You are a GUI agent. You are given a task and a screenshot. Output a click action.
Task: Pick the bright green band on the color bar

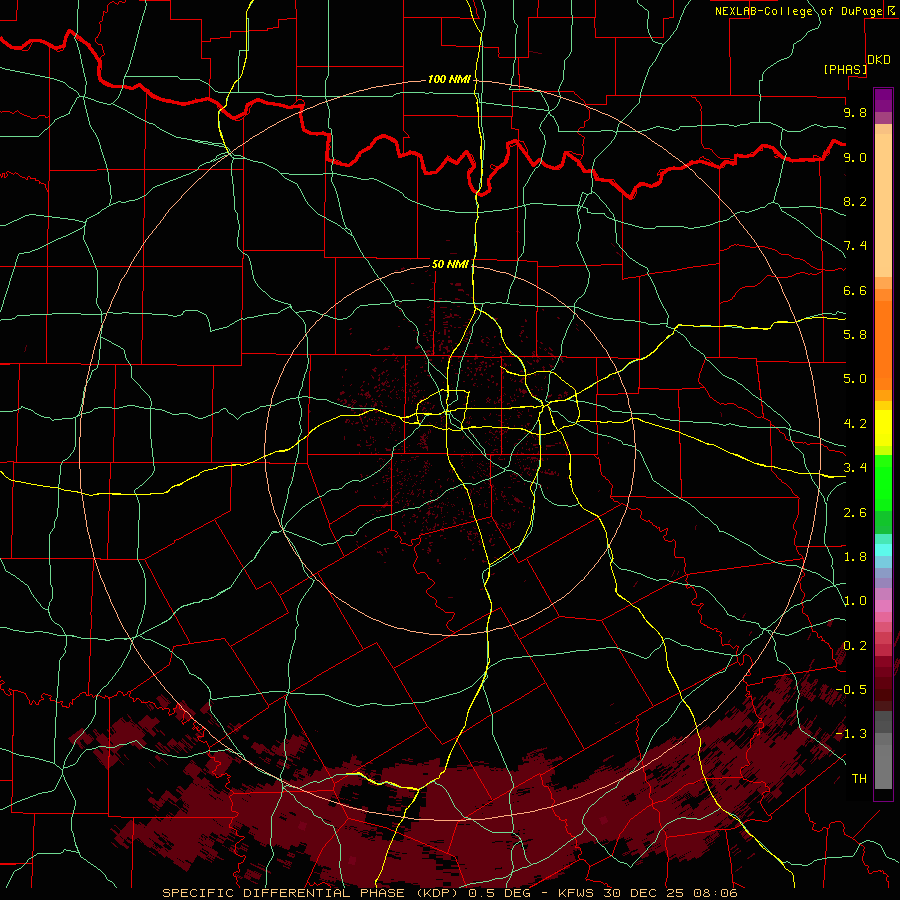883,483
